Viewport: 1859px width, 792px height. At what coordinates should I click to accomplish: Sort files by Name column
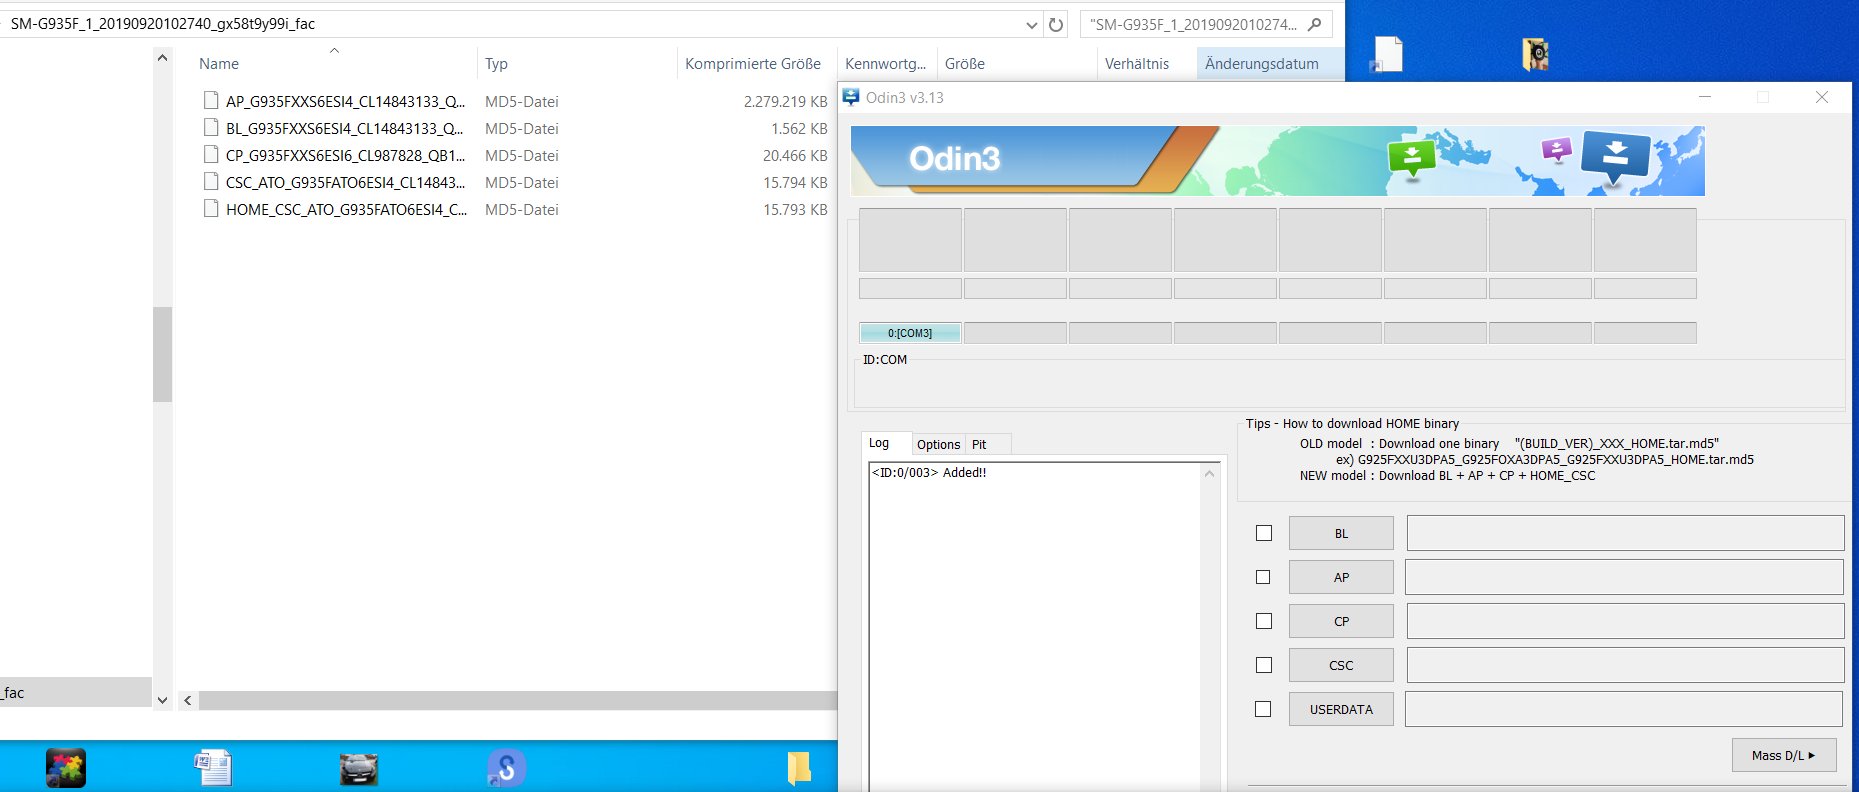point(219,63)
